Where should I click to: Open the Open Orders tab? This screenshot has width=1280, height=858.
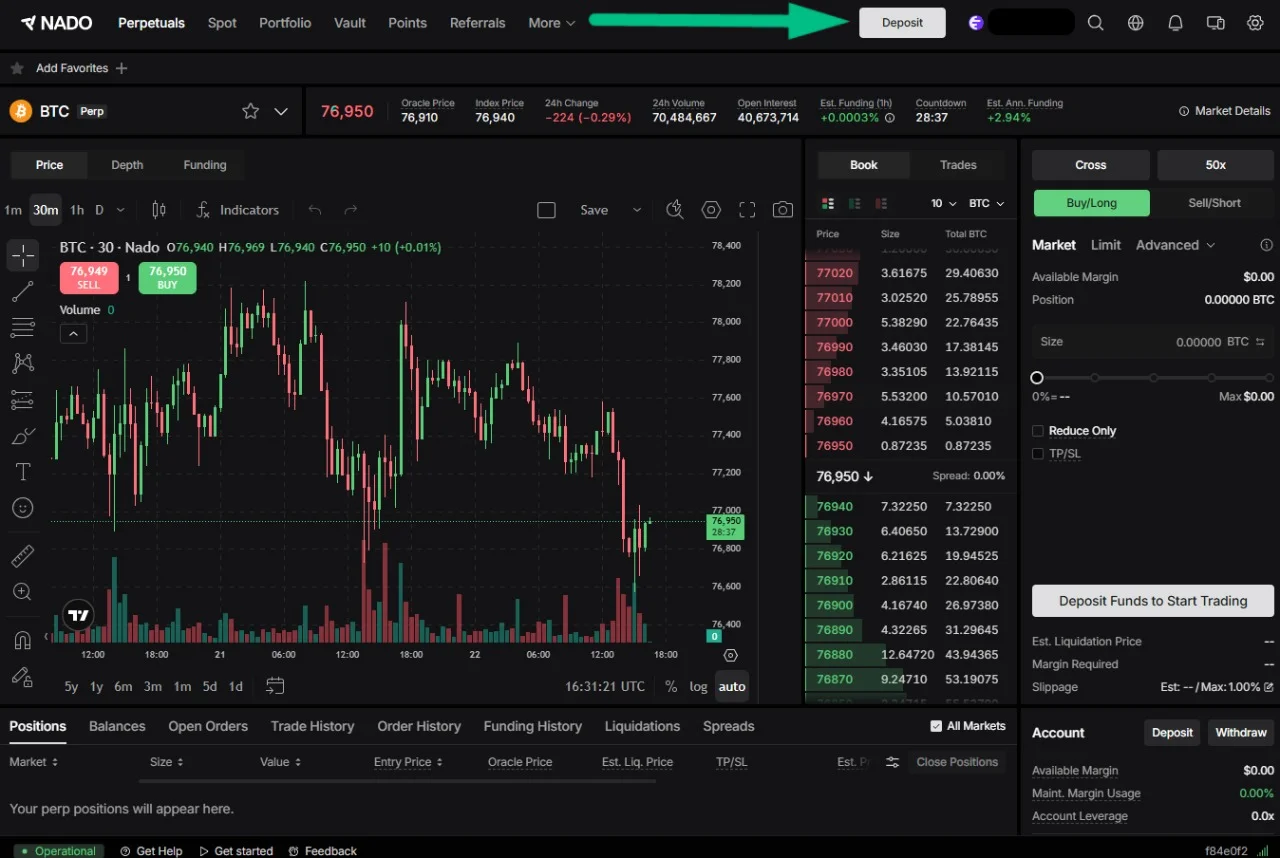point(208,726)
